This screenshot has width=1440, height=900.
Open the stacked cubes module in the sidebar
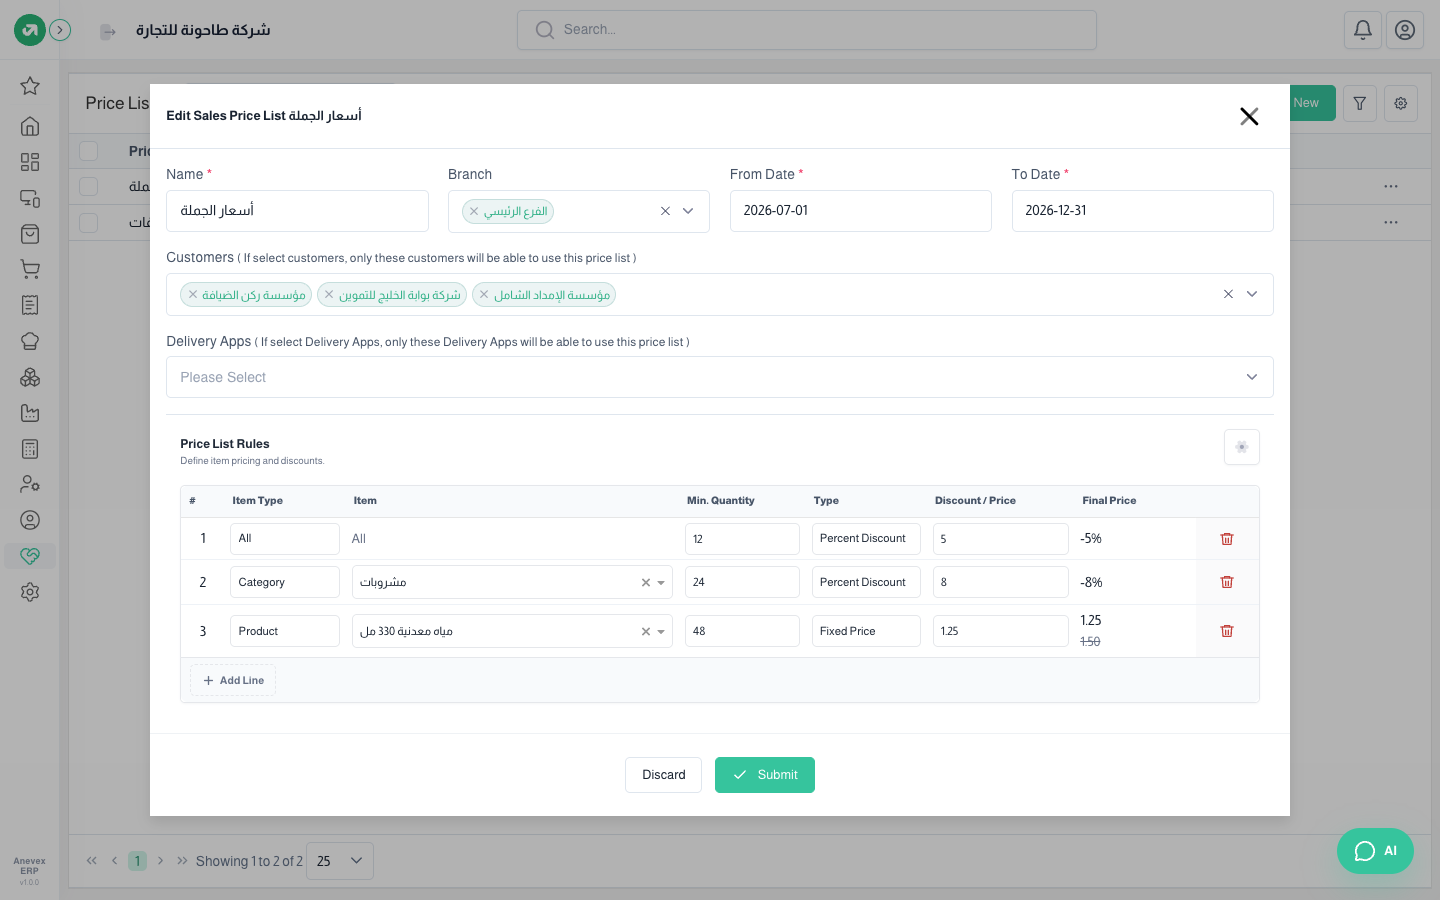click(30, 377)
